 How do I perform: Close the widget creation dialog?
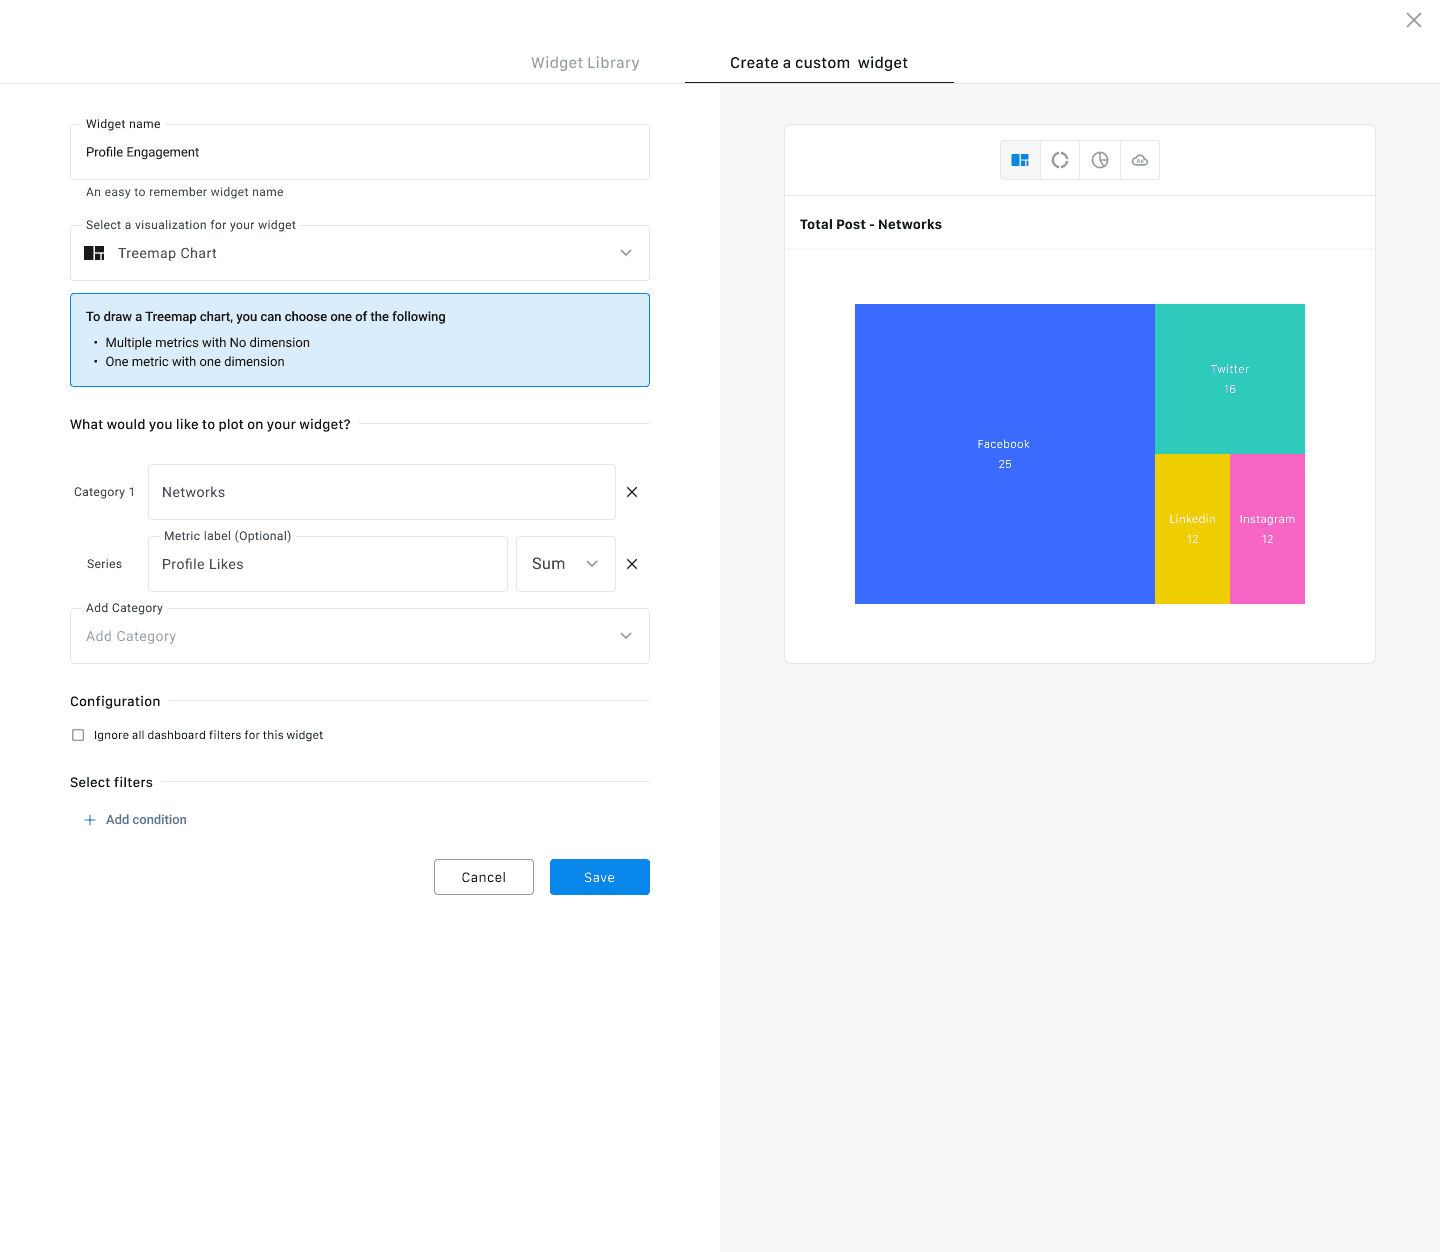[1413, 20]
